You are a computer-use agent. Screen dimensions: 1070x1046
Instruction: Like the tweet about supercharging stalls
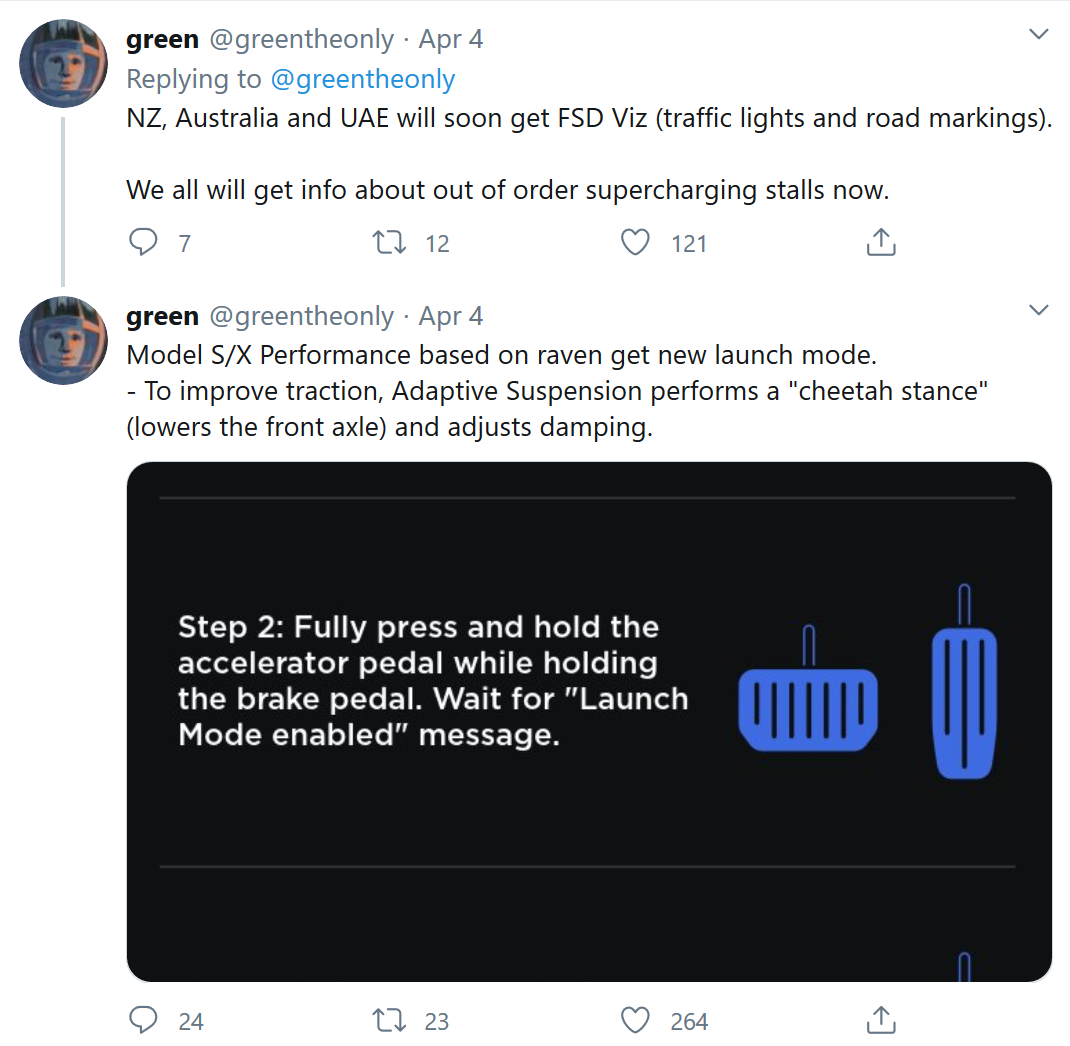click(636, 243)
